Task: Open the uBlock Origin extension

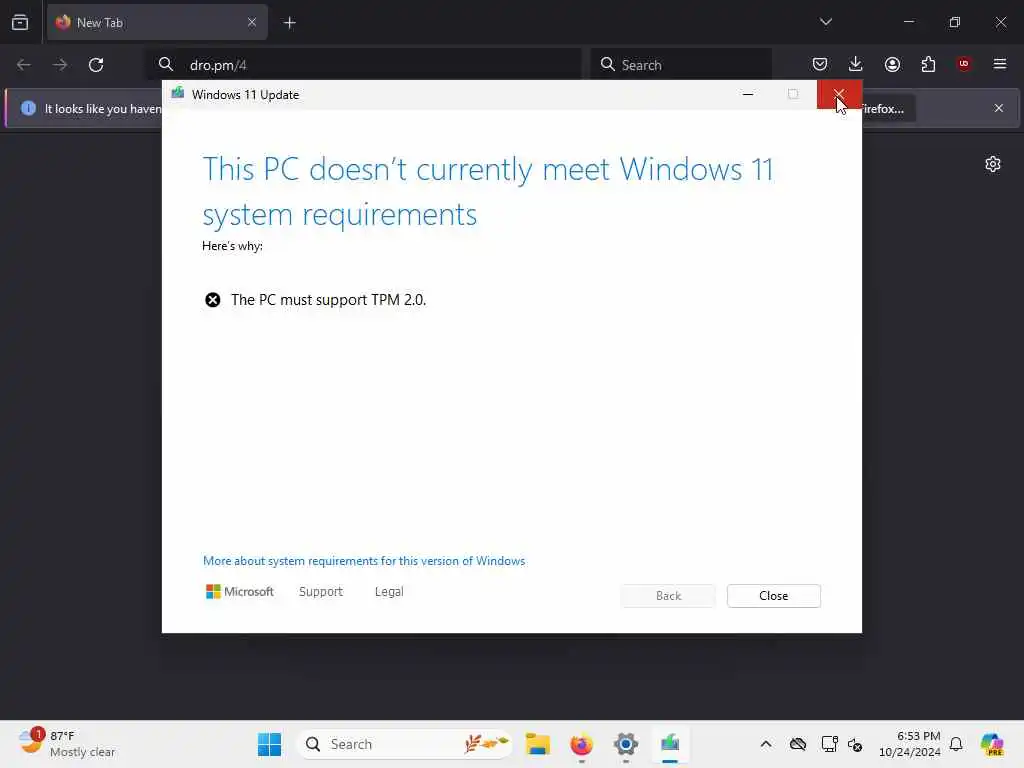Action: click(964, 64)
